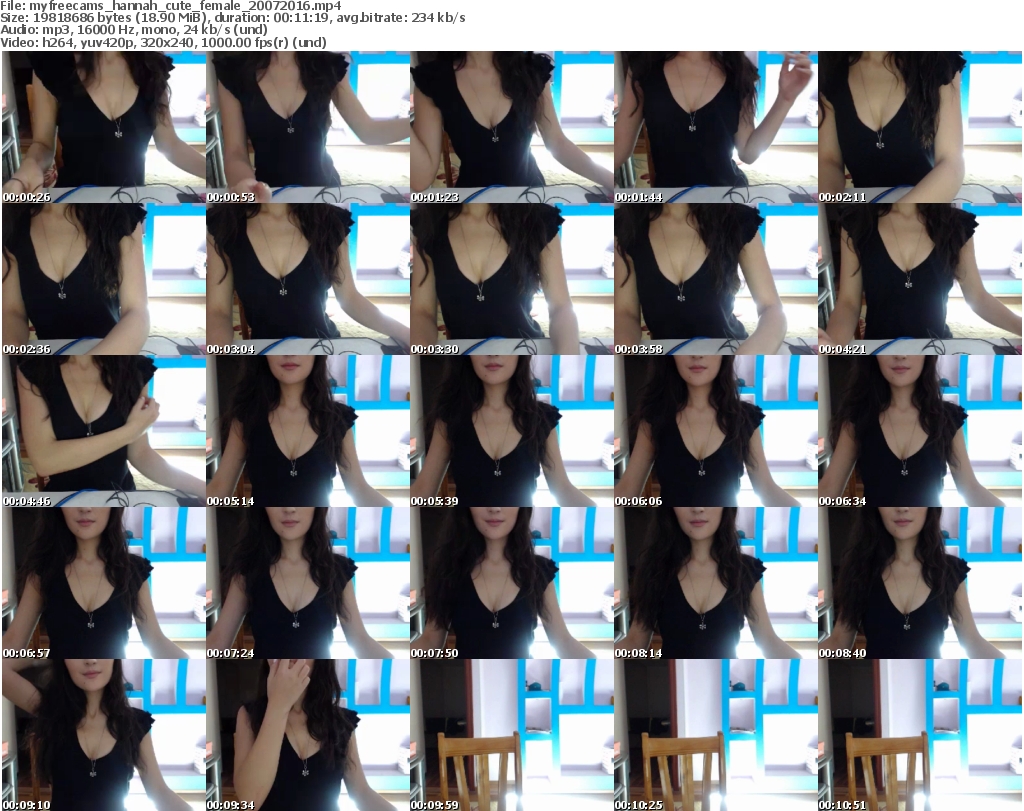Choose the preview frame at 00:08:40
This screenshot has width=1024, height=811.
(920, 583)
